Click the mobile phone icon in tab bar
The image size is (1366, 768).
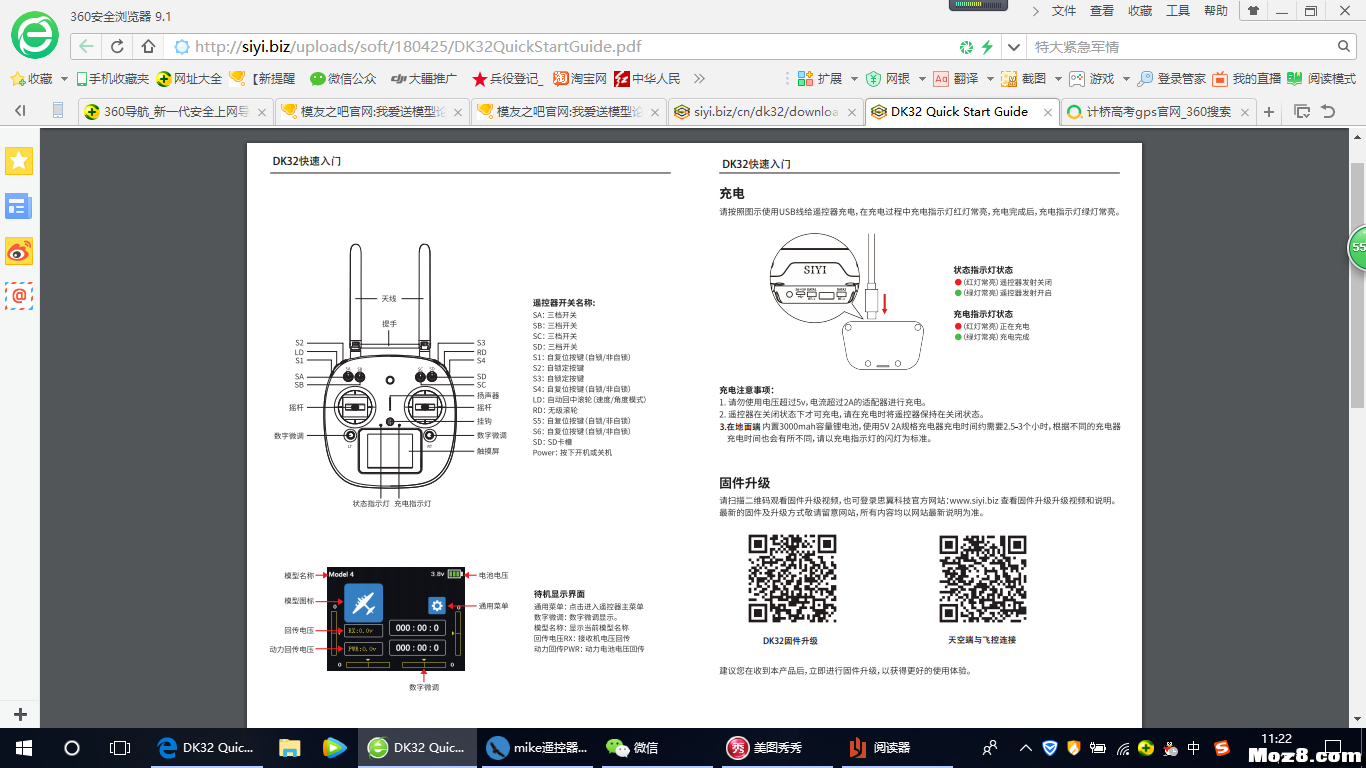[58, 111]
